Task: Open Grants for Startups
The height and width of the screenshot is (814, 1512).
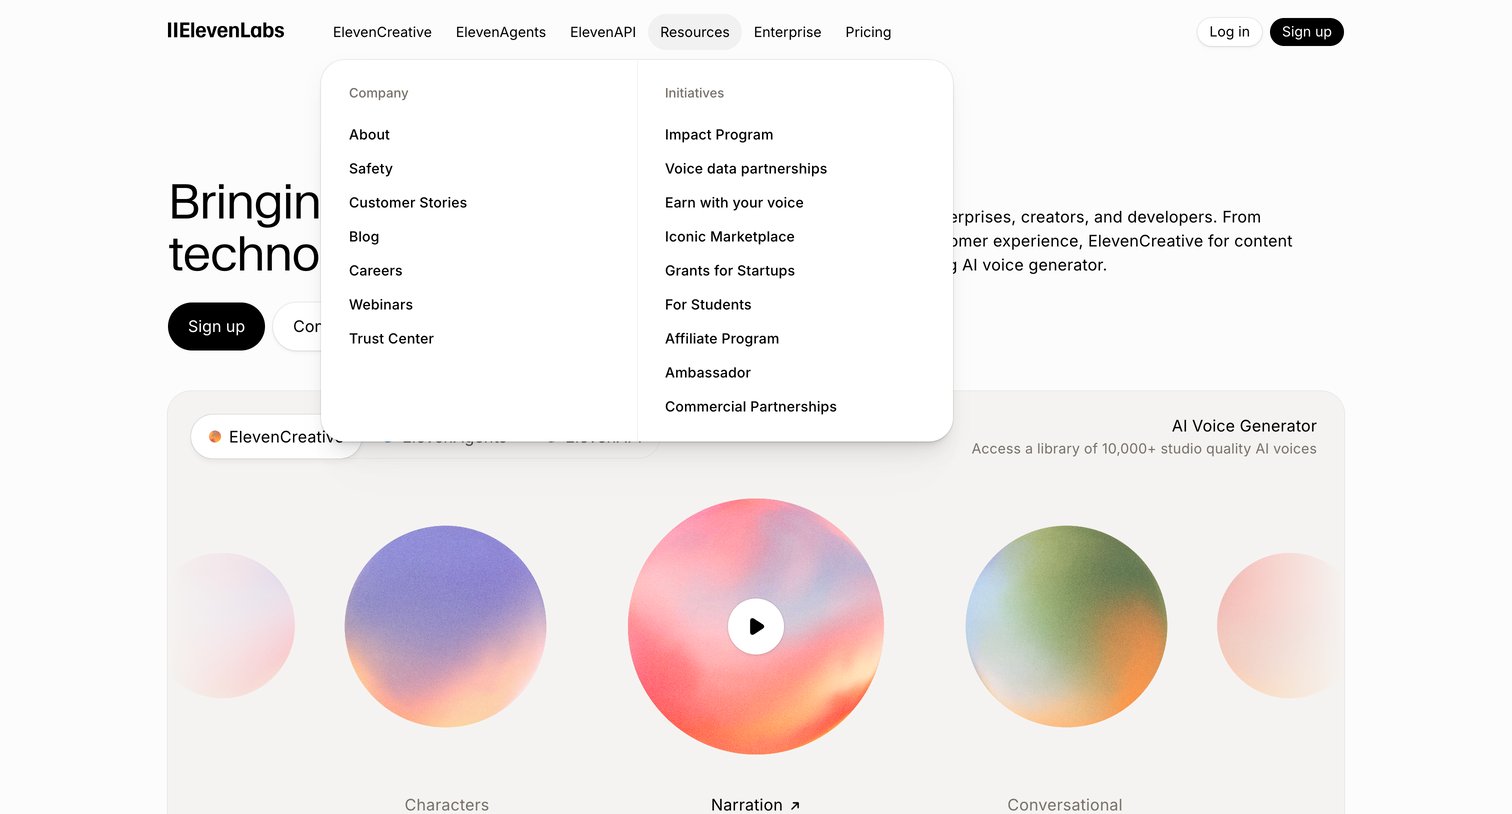Action: pyautogui.click(x=730, y=270)
